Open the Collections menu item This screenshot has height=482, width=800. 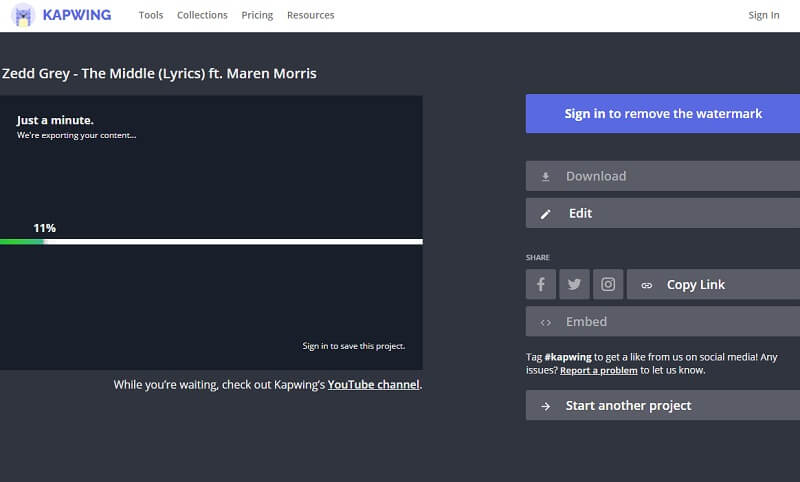202,15
